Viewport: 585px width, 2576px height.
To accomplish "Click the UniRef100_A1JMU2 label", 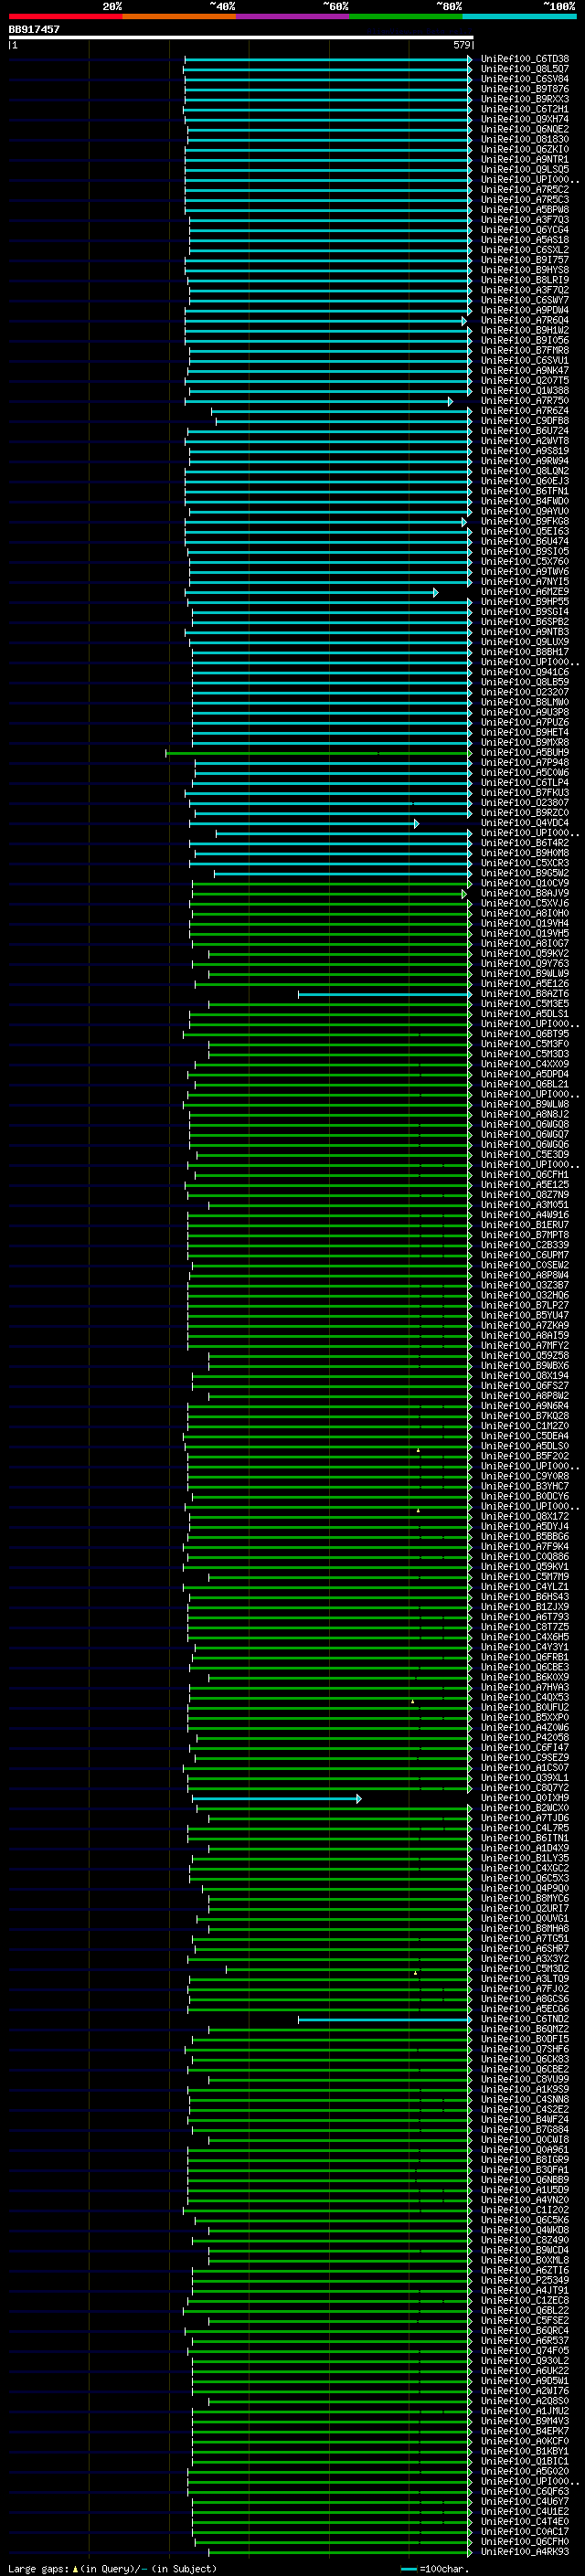I will tap(525, 2411).
